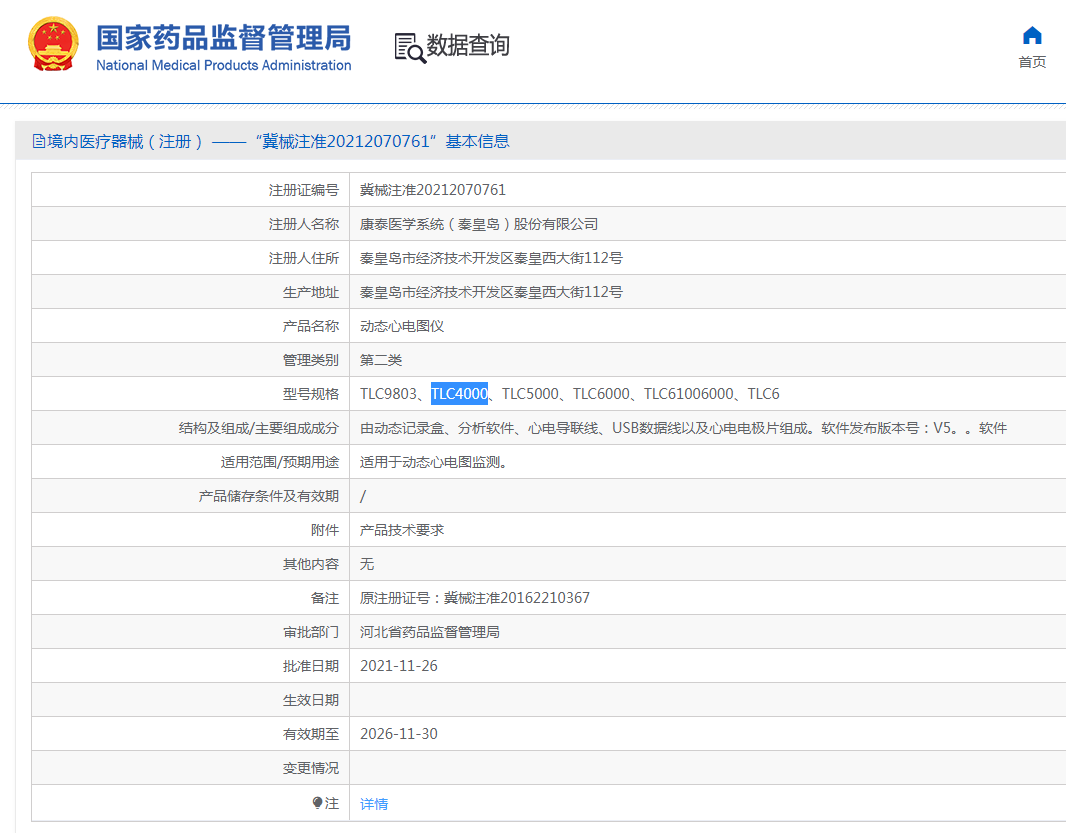1066x833 pixels.
Task: Click the document icon before 境内医疗器械
Action: pos(39,141)
